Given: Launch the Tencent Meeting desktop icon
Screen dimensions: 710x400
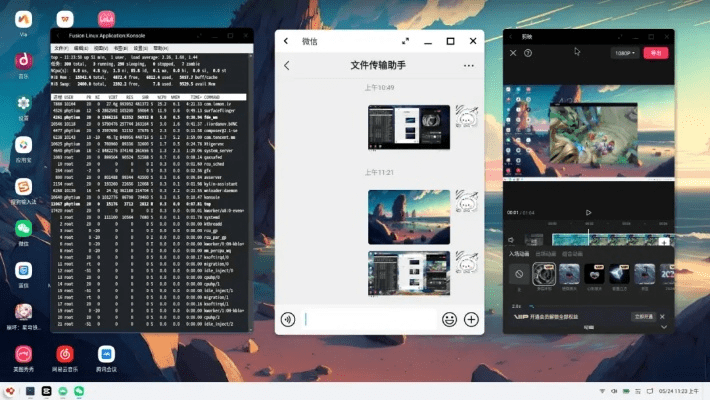Looking at the screenshot, I should [x=105, y=355].
